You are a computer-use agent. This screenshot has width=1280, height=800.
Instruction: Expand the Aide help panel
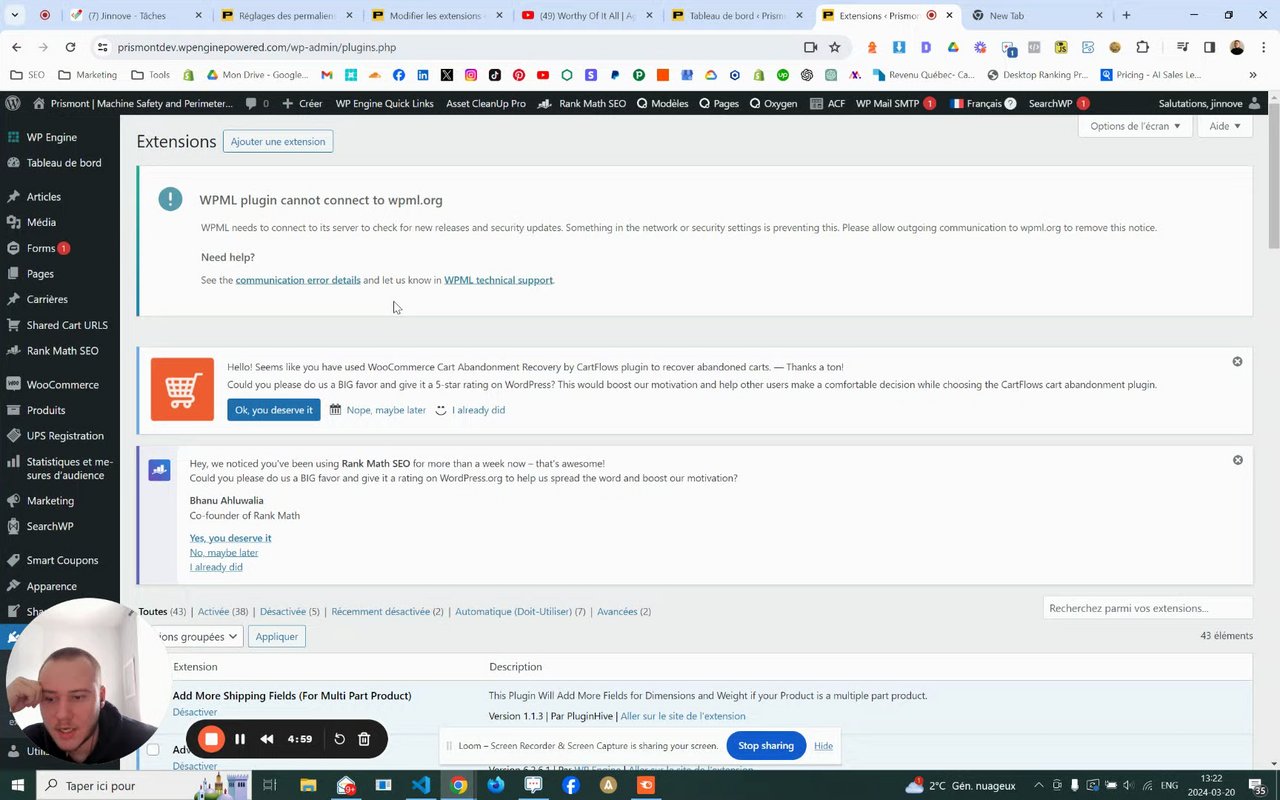(x=1225, y=126)
